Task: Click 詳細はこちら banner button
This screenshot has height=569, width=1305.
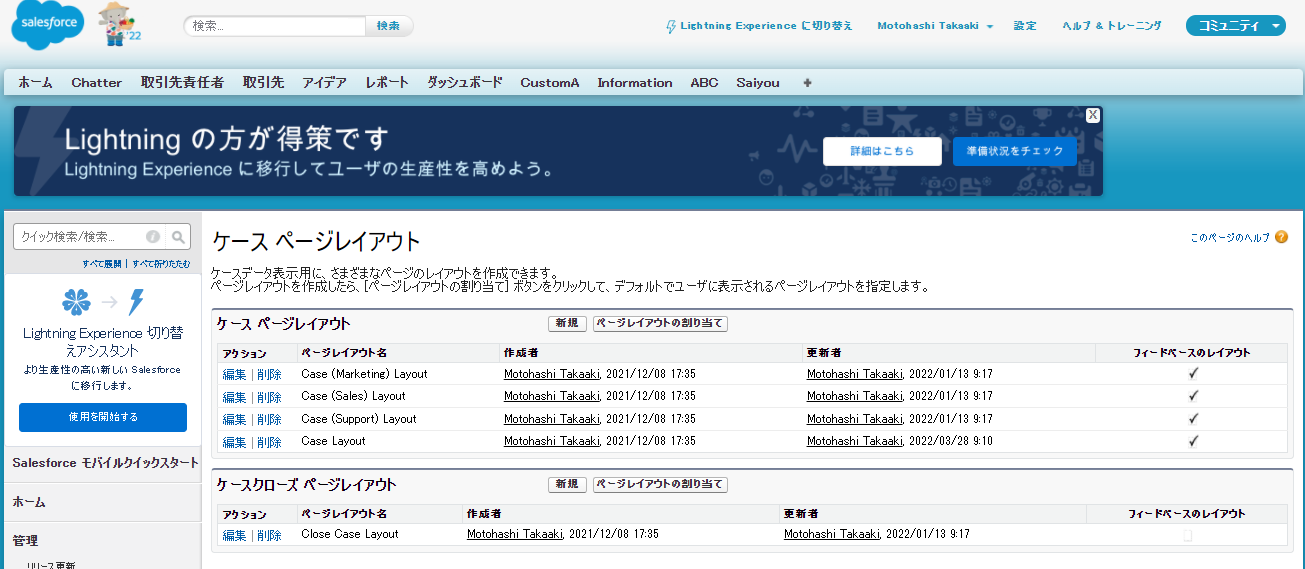Action: [882, 152]
